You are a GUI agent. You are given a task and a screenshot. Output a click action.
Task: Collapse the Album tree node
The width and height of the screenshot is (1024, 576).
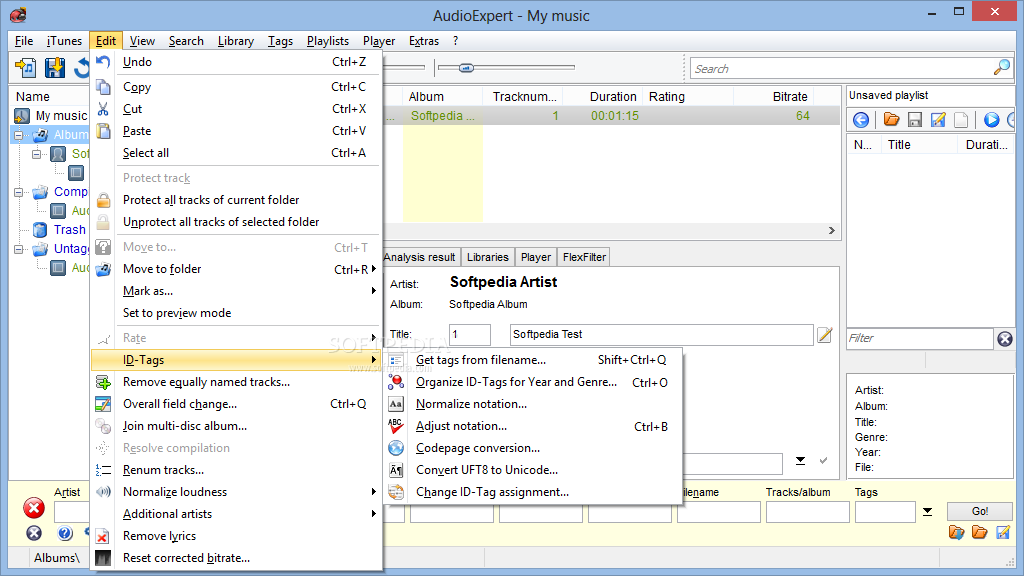click(18, 135)
